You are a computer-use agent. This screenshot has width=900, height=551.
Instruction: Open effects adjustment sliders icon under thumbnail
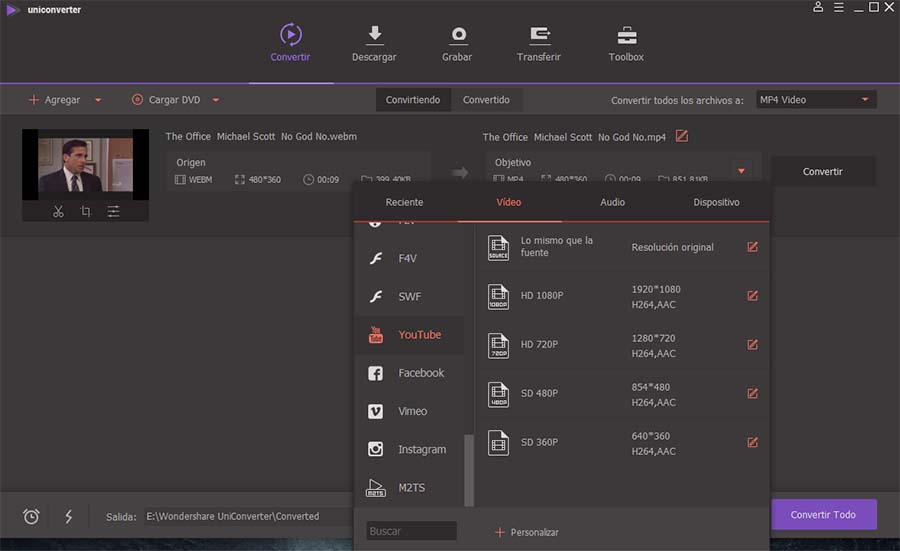(114, 211)
